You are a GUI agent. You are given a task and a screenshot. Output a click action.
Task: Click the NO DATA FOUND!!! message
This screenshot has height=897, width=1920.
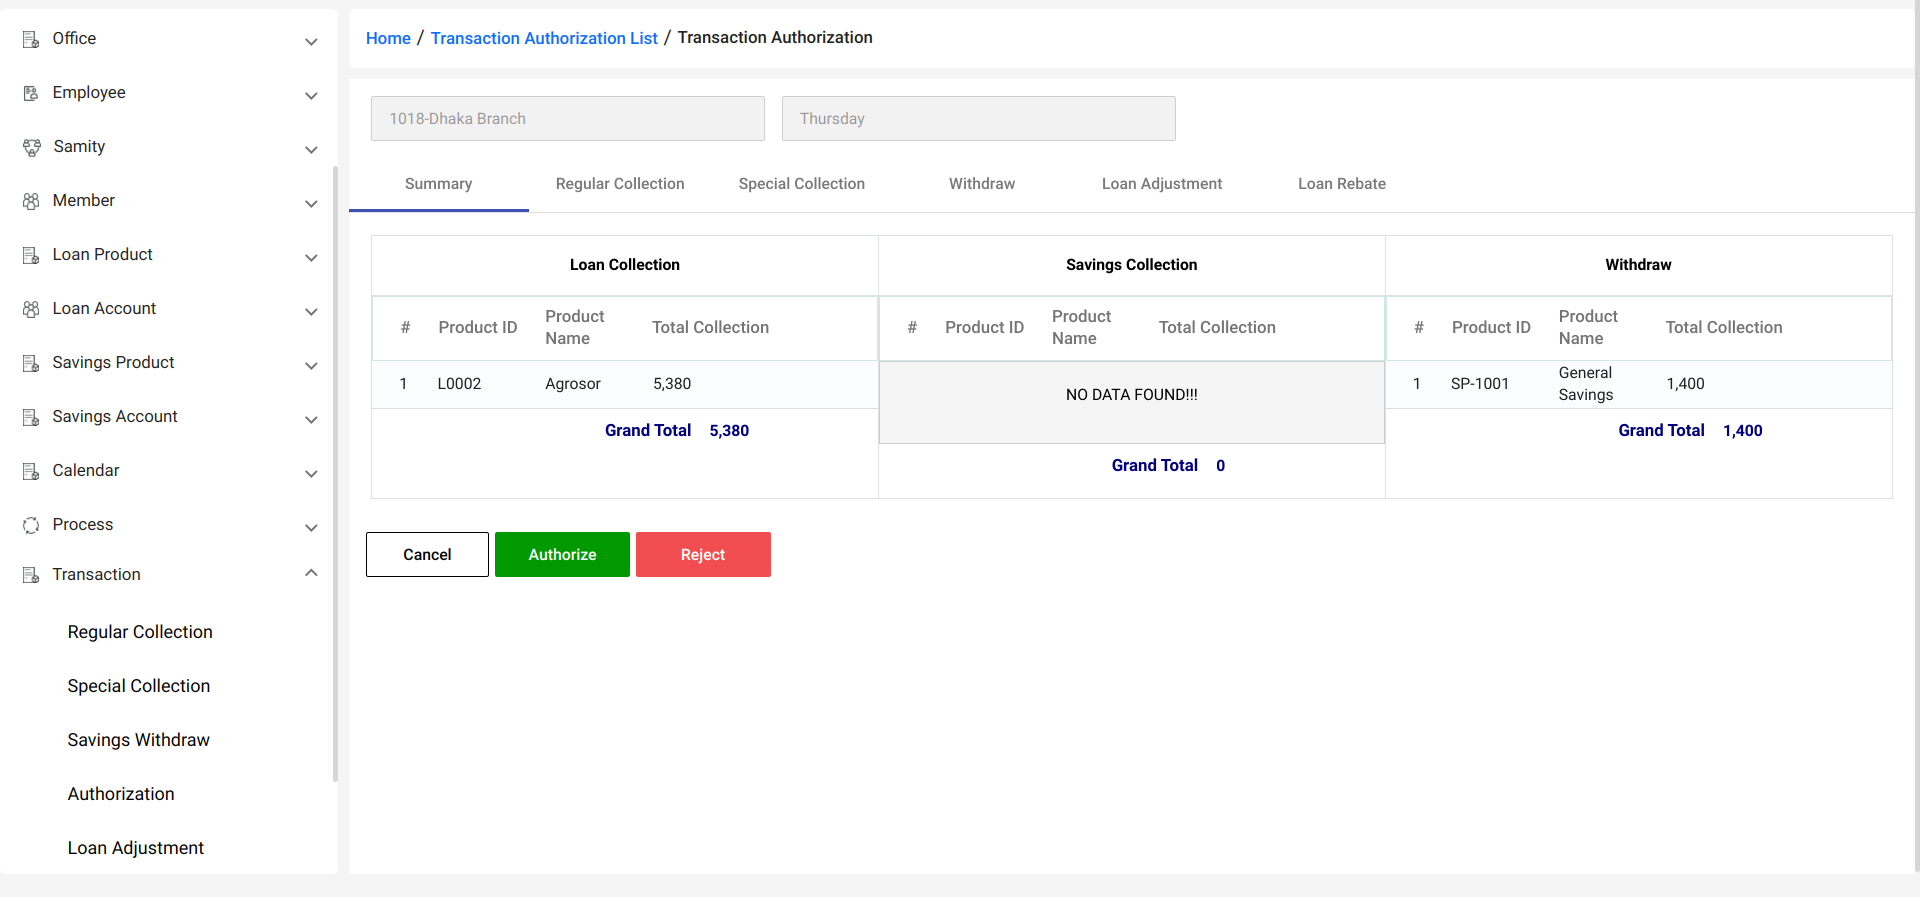click(x=1132, y=395)
